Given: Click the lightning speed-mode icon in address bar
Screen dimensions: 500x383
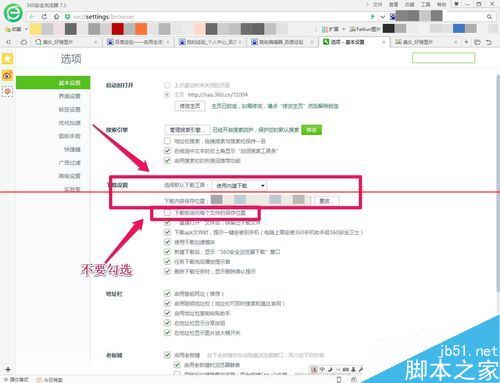Looking at the screenshot, I should point(372,16).
